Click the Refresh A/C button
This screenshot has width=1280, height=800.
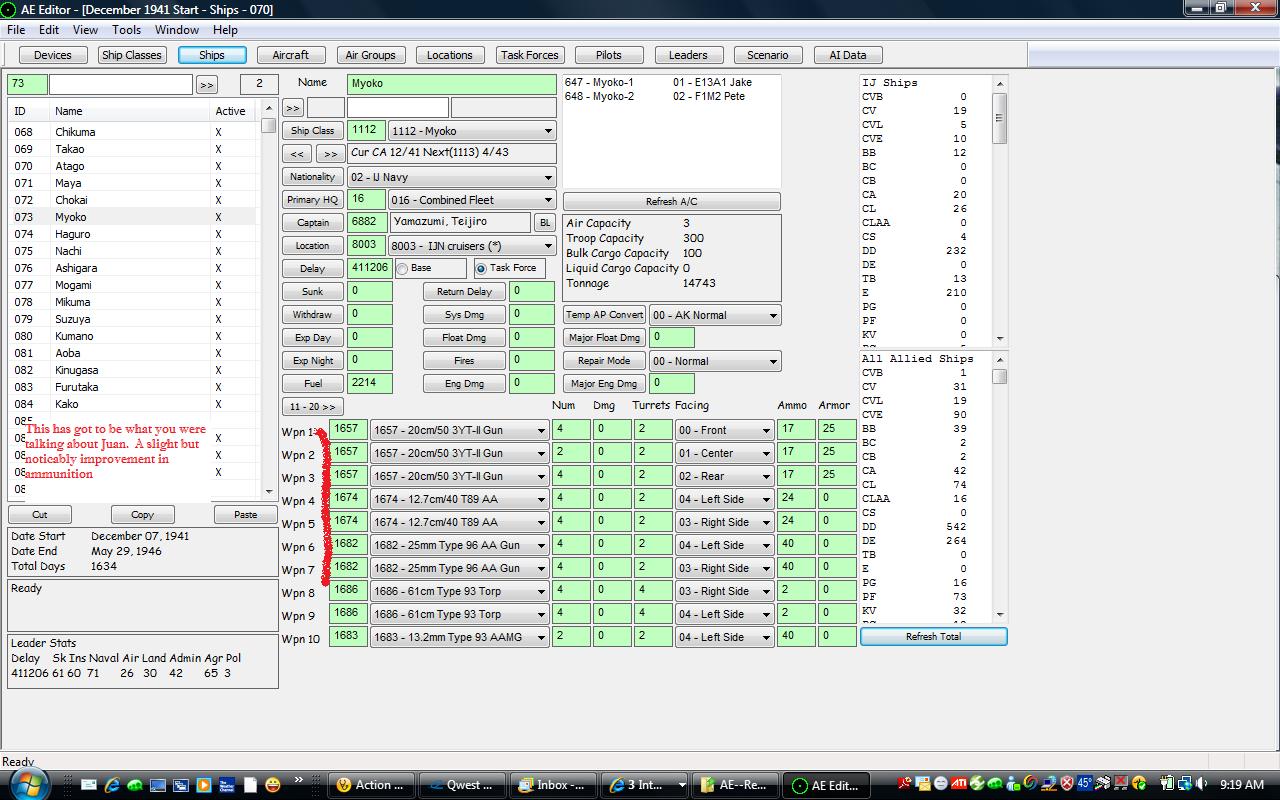[x=671, y=201]
